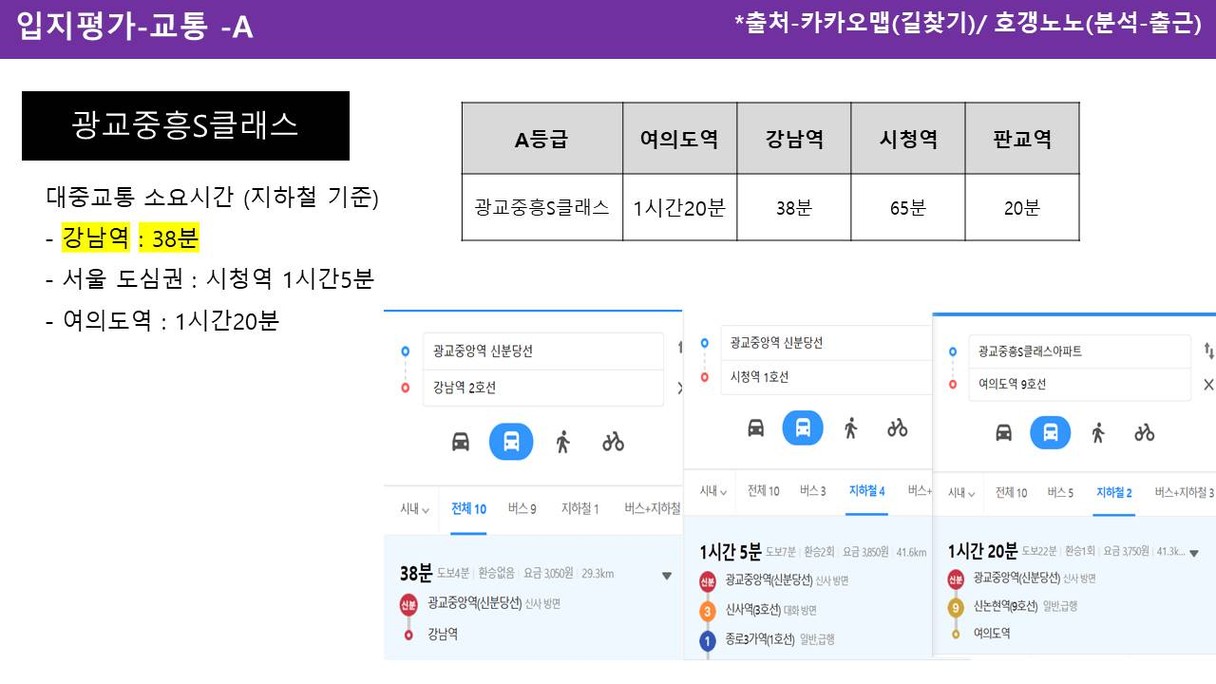The image size is (1216, 684).
Task: Click table cell 1시간20분
Action: click(679, 208)
